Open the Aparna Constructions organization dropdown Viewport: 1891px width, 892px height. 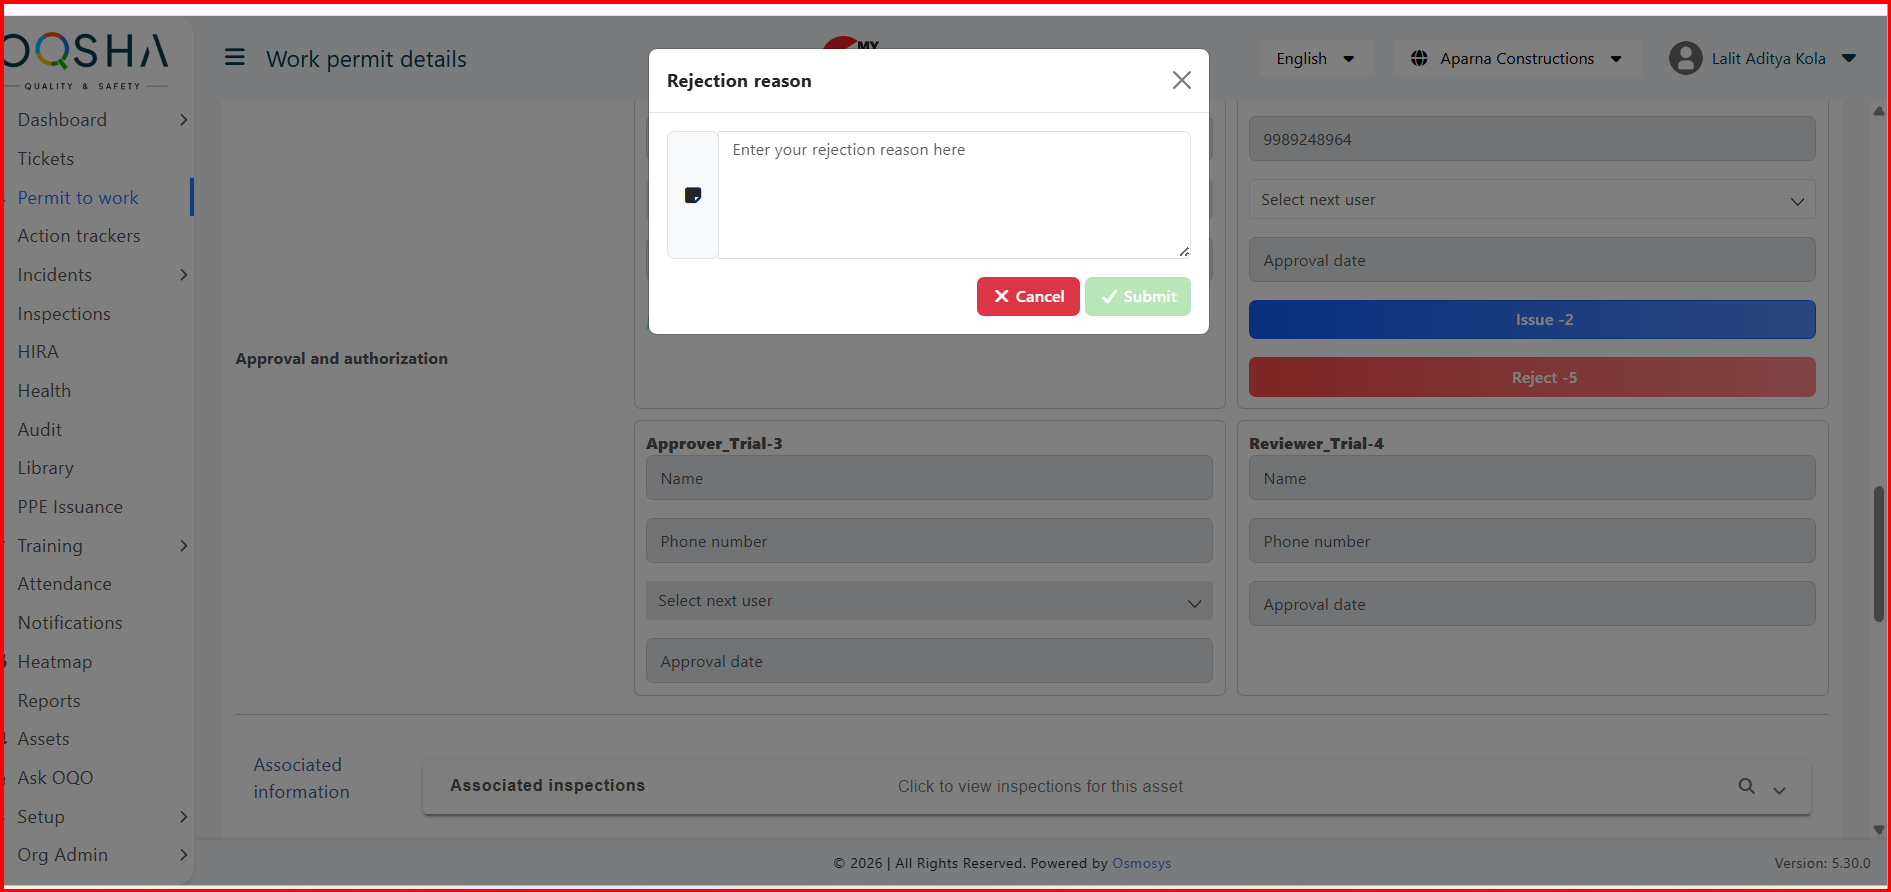click(x=1518, y=59)
